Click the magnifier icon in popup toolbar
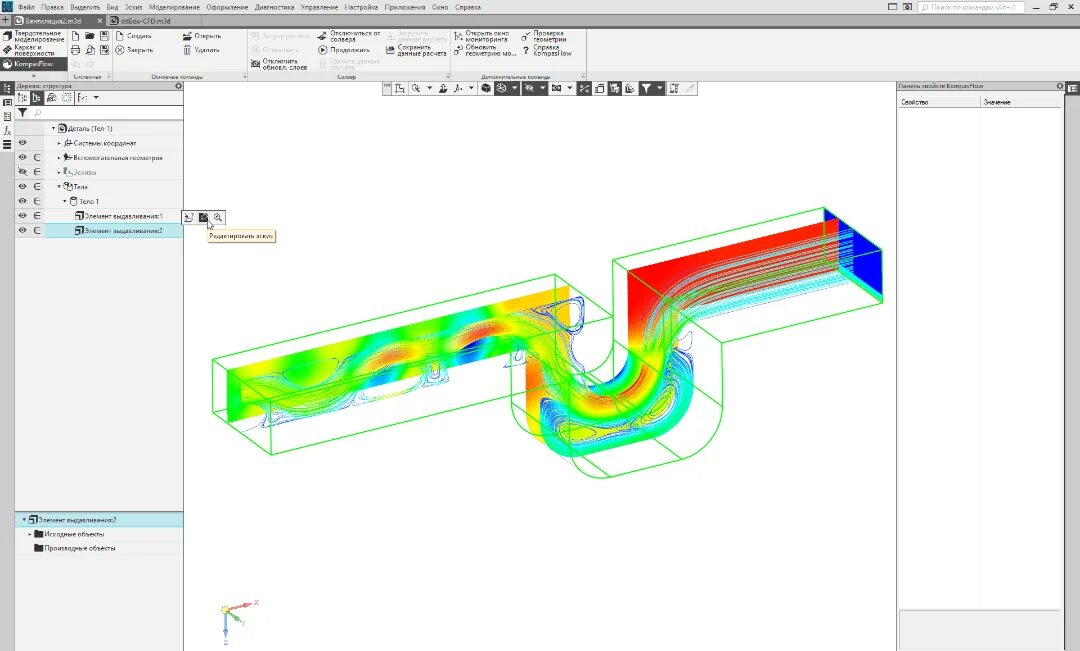The width and height of the screenshot is (1080, 651). pos(218,217)
